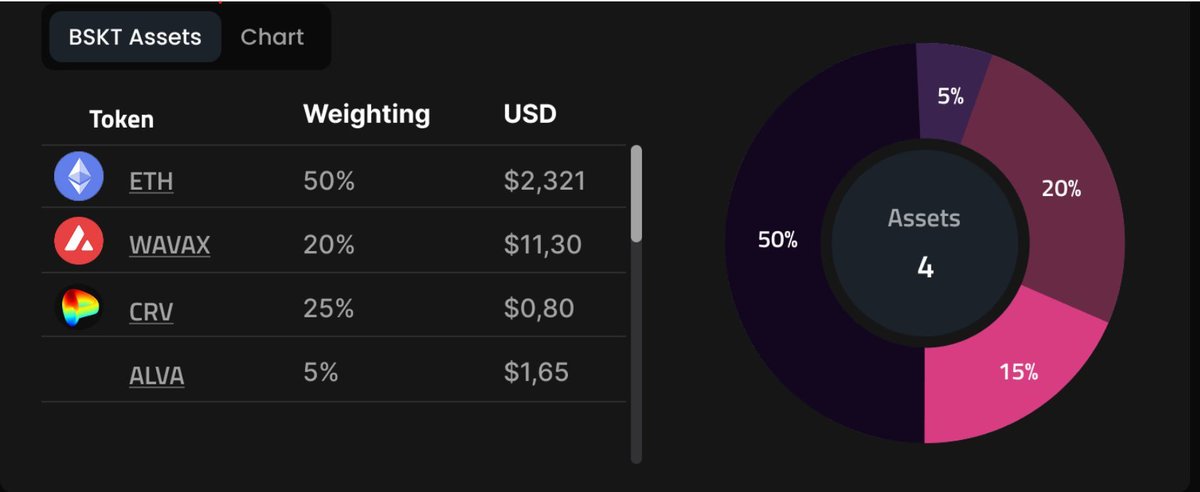1200x492 pixels.
Task: Select the 5% purple donut segment
Action: point(951,95)
